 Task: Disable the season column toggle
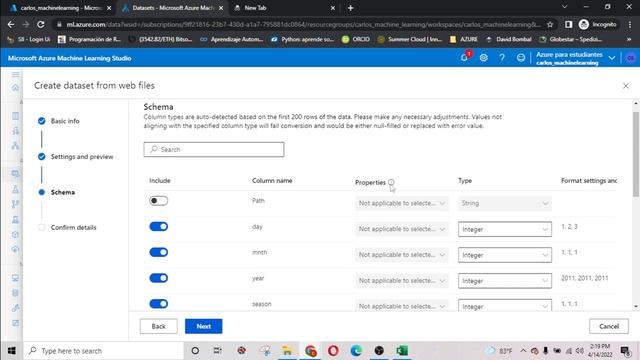click(158, 304)
